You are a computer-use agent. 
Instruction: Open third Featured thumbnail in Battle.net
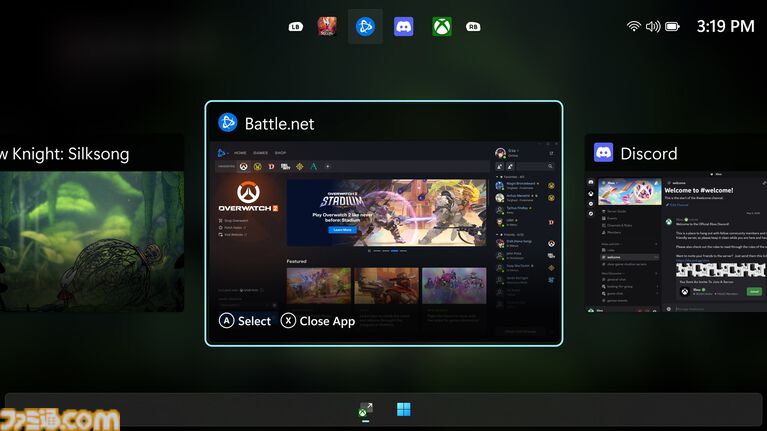[454, 286]
